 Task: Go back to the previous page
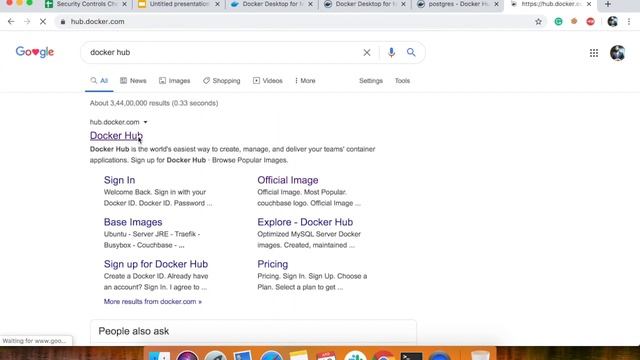11,22
